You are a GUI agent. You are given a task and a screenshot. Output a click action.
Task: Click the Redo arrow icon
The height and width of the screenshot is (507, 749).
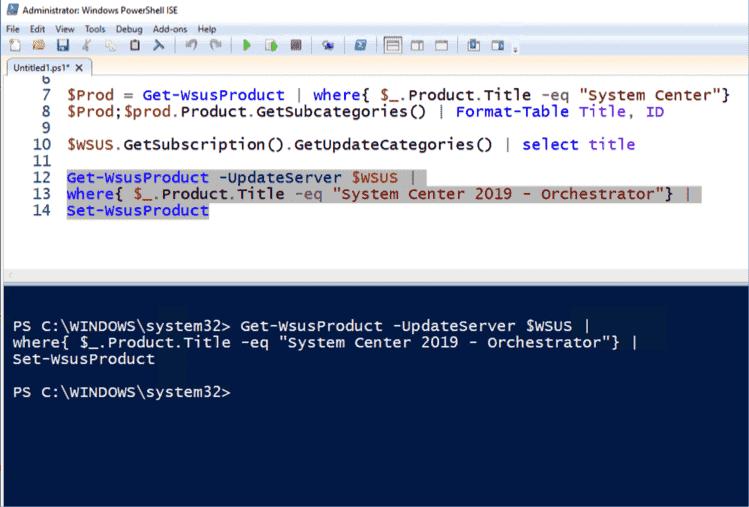click(216, 45)
